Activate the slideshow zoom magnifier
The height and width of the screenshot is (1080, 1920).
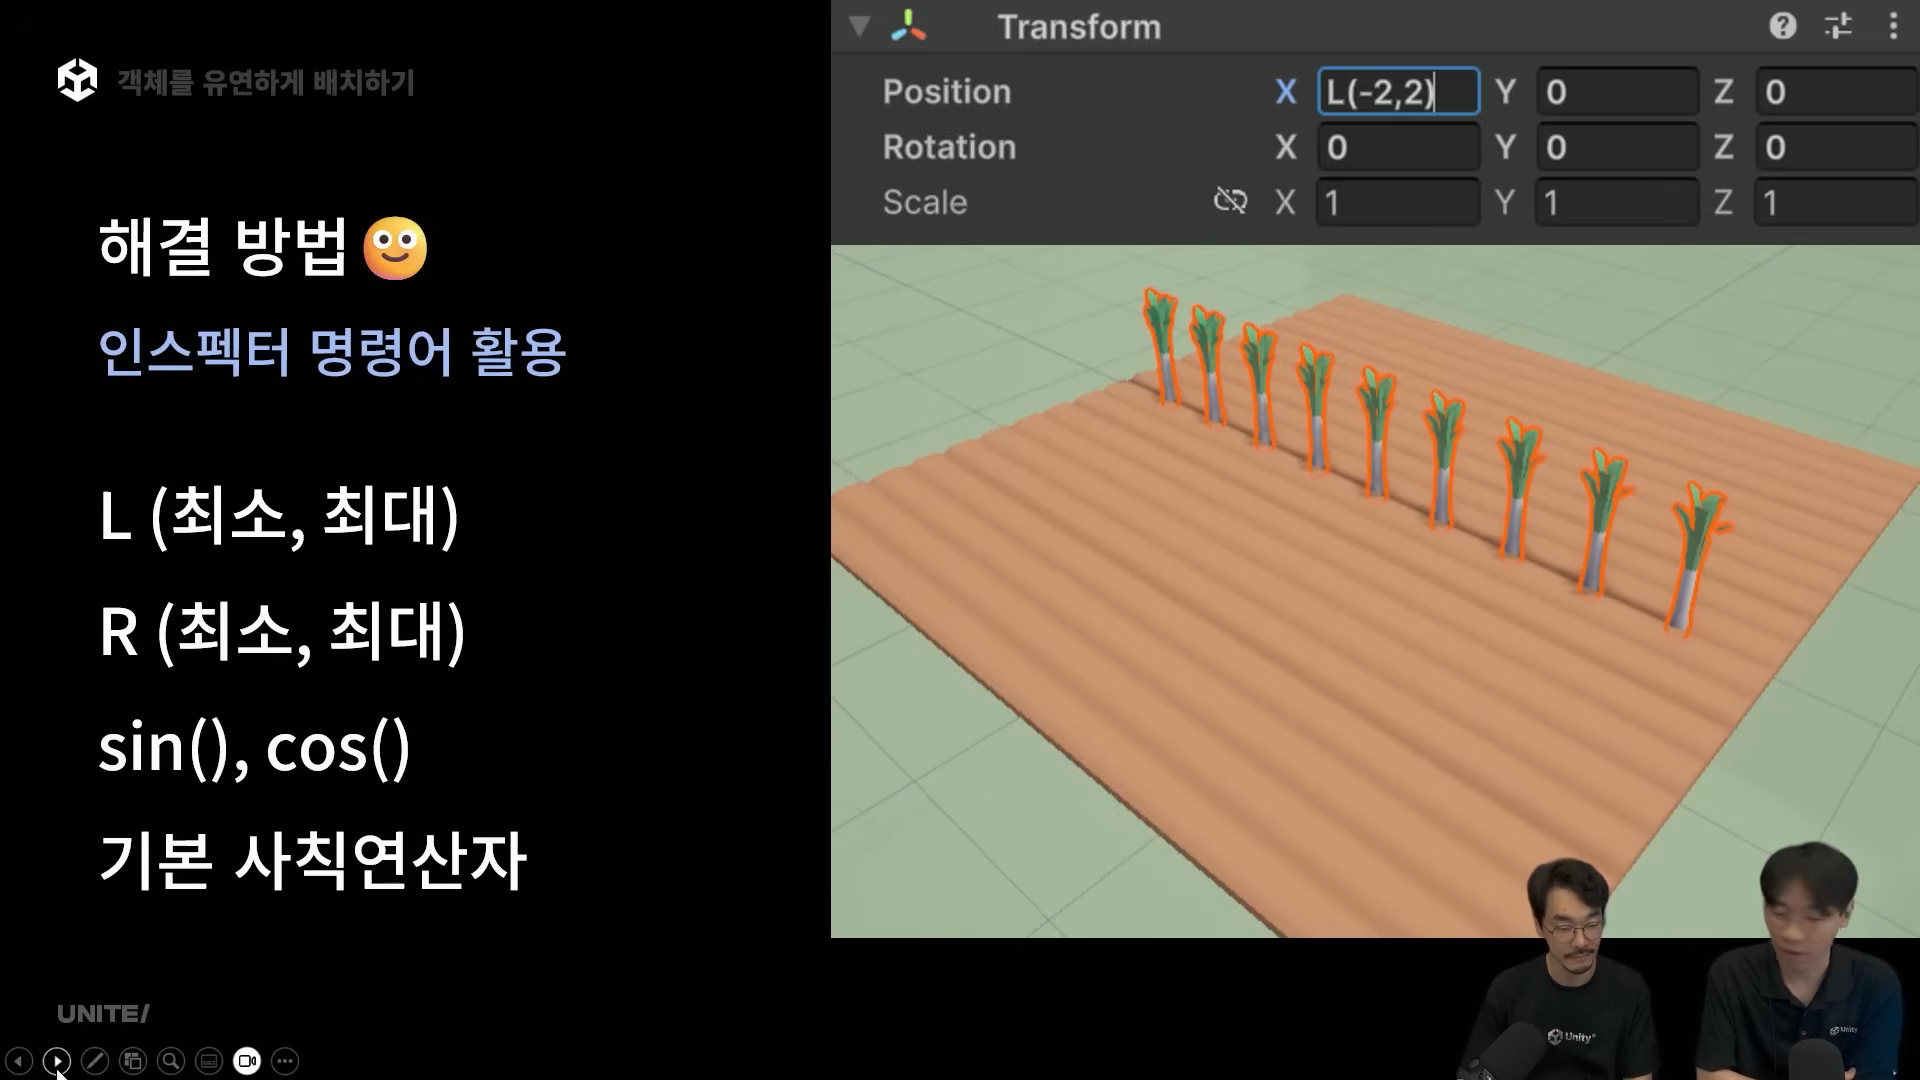click(171, 1061)
